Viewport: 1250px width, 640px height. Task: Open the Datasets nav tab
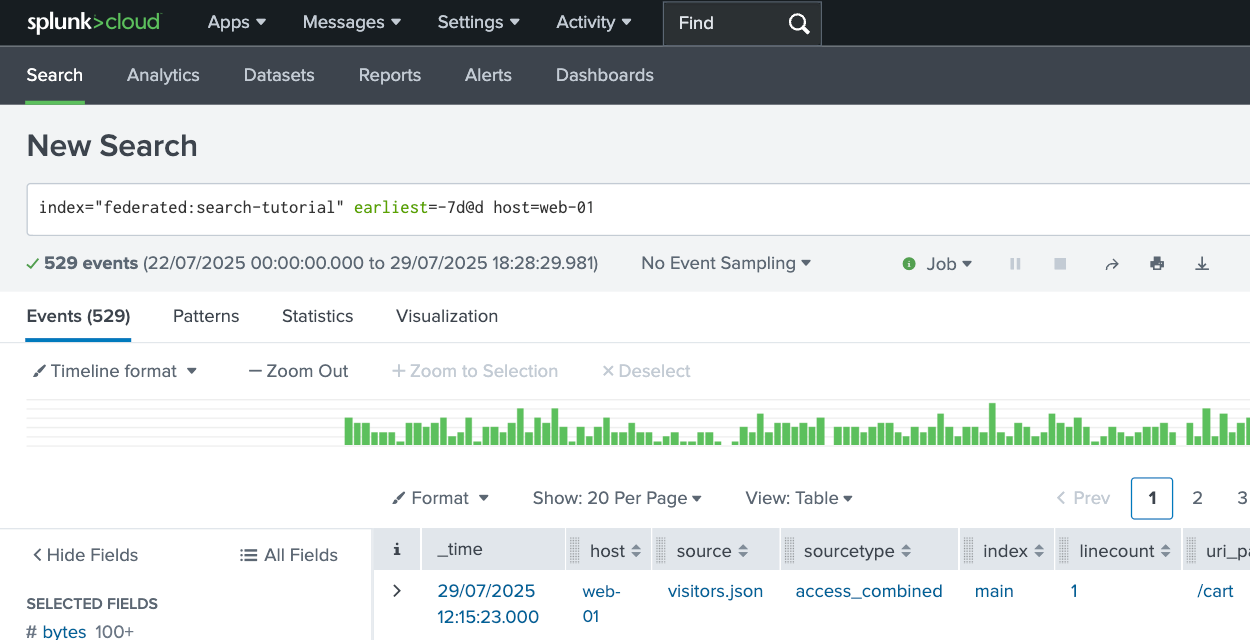[279, 75]
